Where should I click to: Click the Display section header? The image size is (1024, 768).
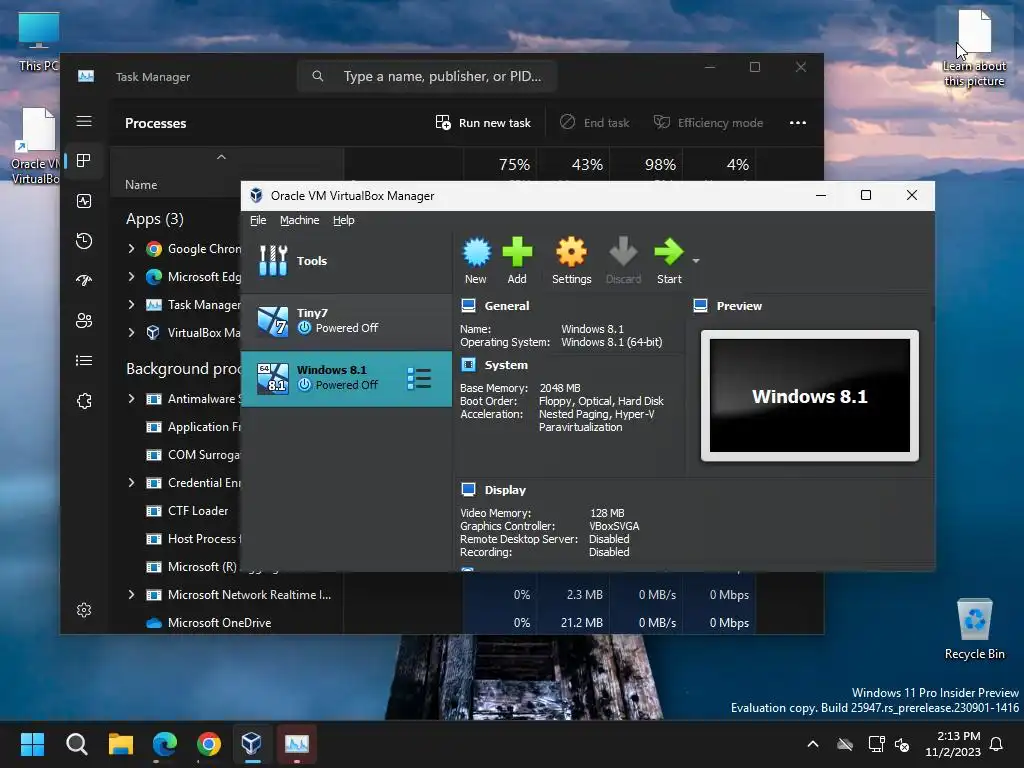tap(504, 490)
